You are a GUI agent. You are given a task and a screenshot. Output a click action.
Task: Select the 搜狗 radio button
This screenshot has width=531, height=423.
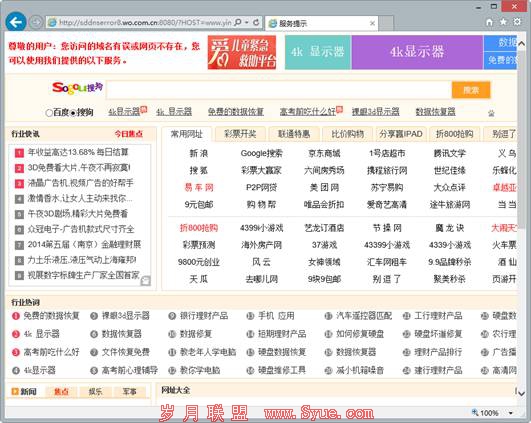[x=73, y=113]
